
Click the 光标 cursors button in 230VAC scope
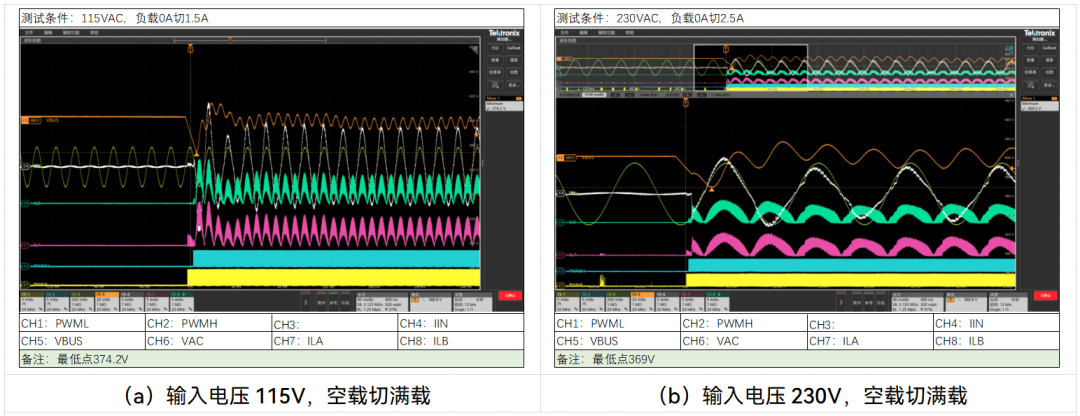pos(1030,48)
